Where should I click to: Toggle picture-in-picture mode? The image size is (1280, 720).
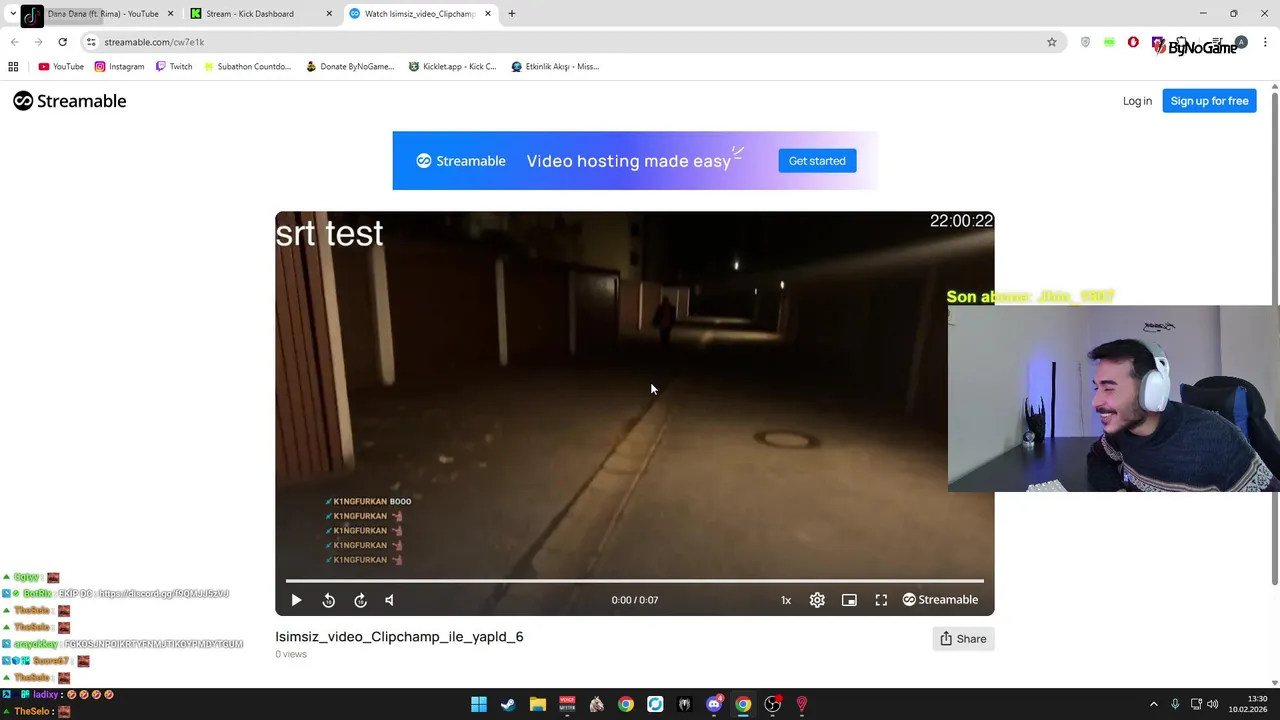[849, 600]
